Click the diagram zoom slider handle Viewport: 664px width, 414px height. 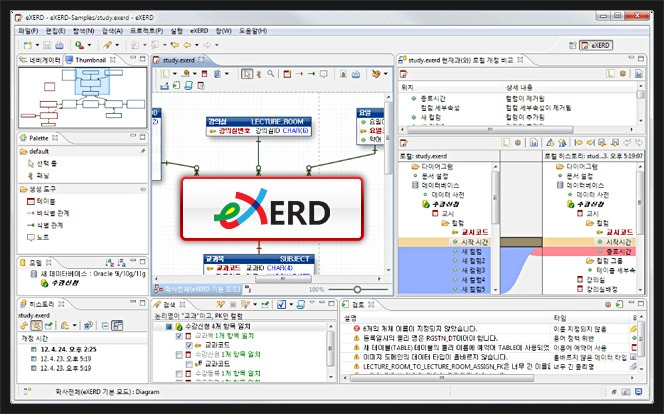(x=357, y=290)
